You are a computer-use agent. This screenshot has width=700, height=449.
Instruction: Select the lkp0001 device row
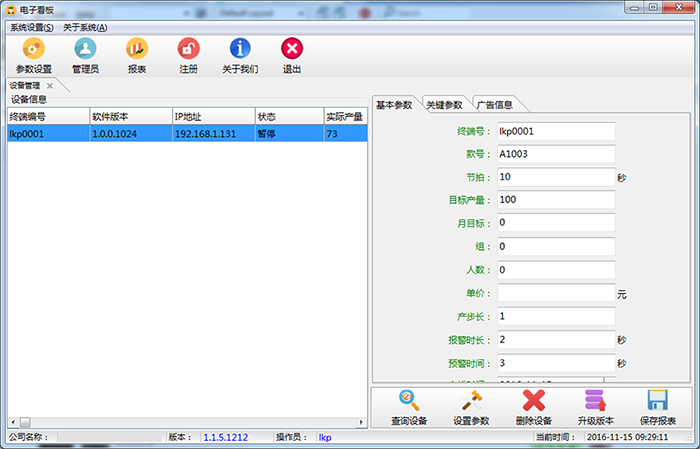click(187, 133)
